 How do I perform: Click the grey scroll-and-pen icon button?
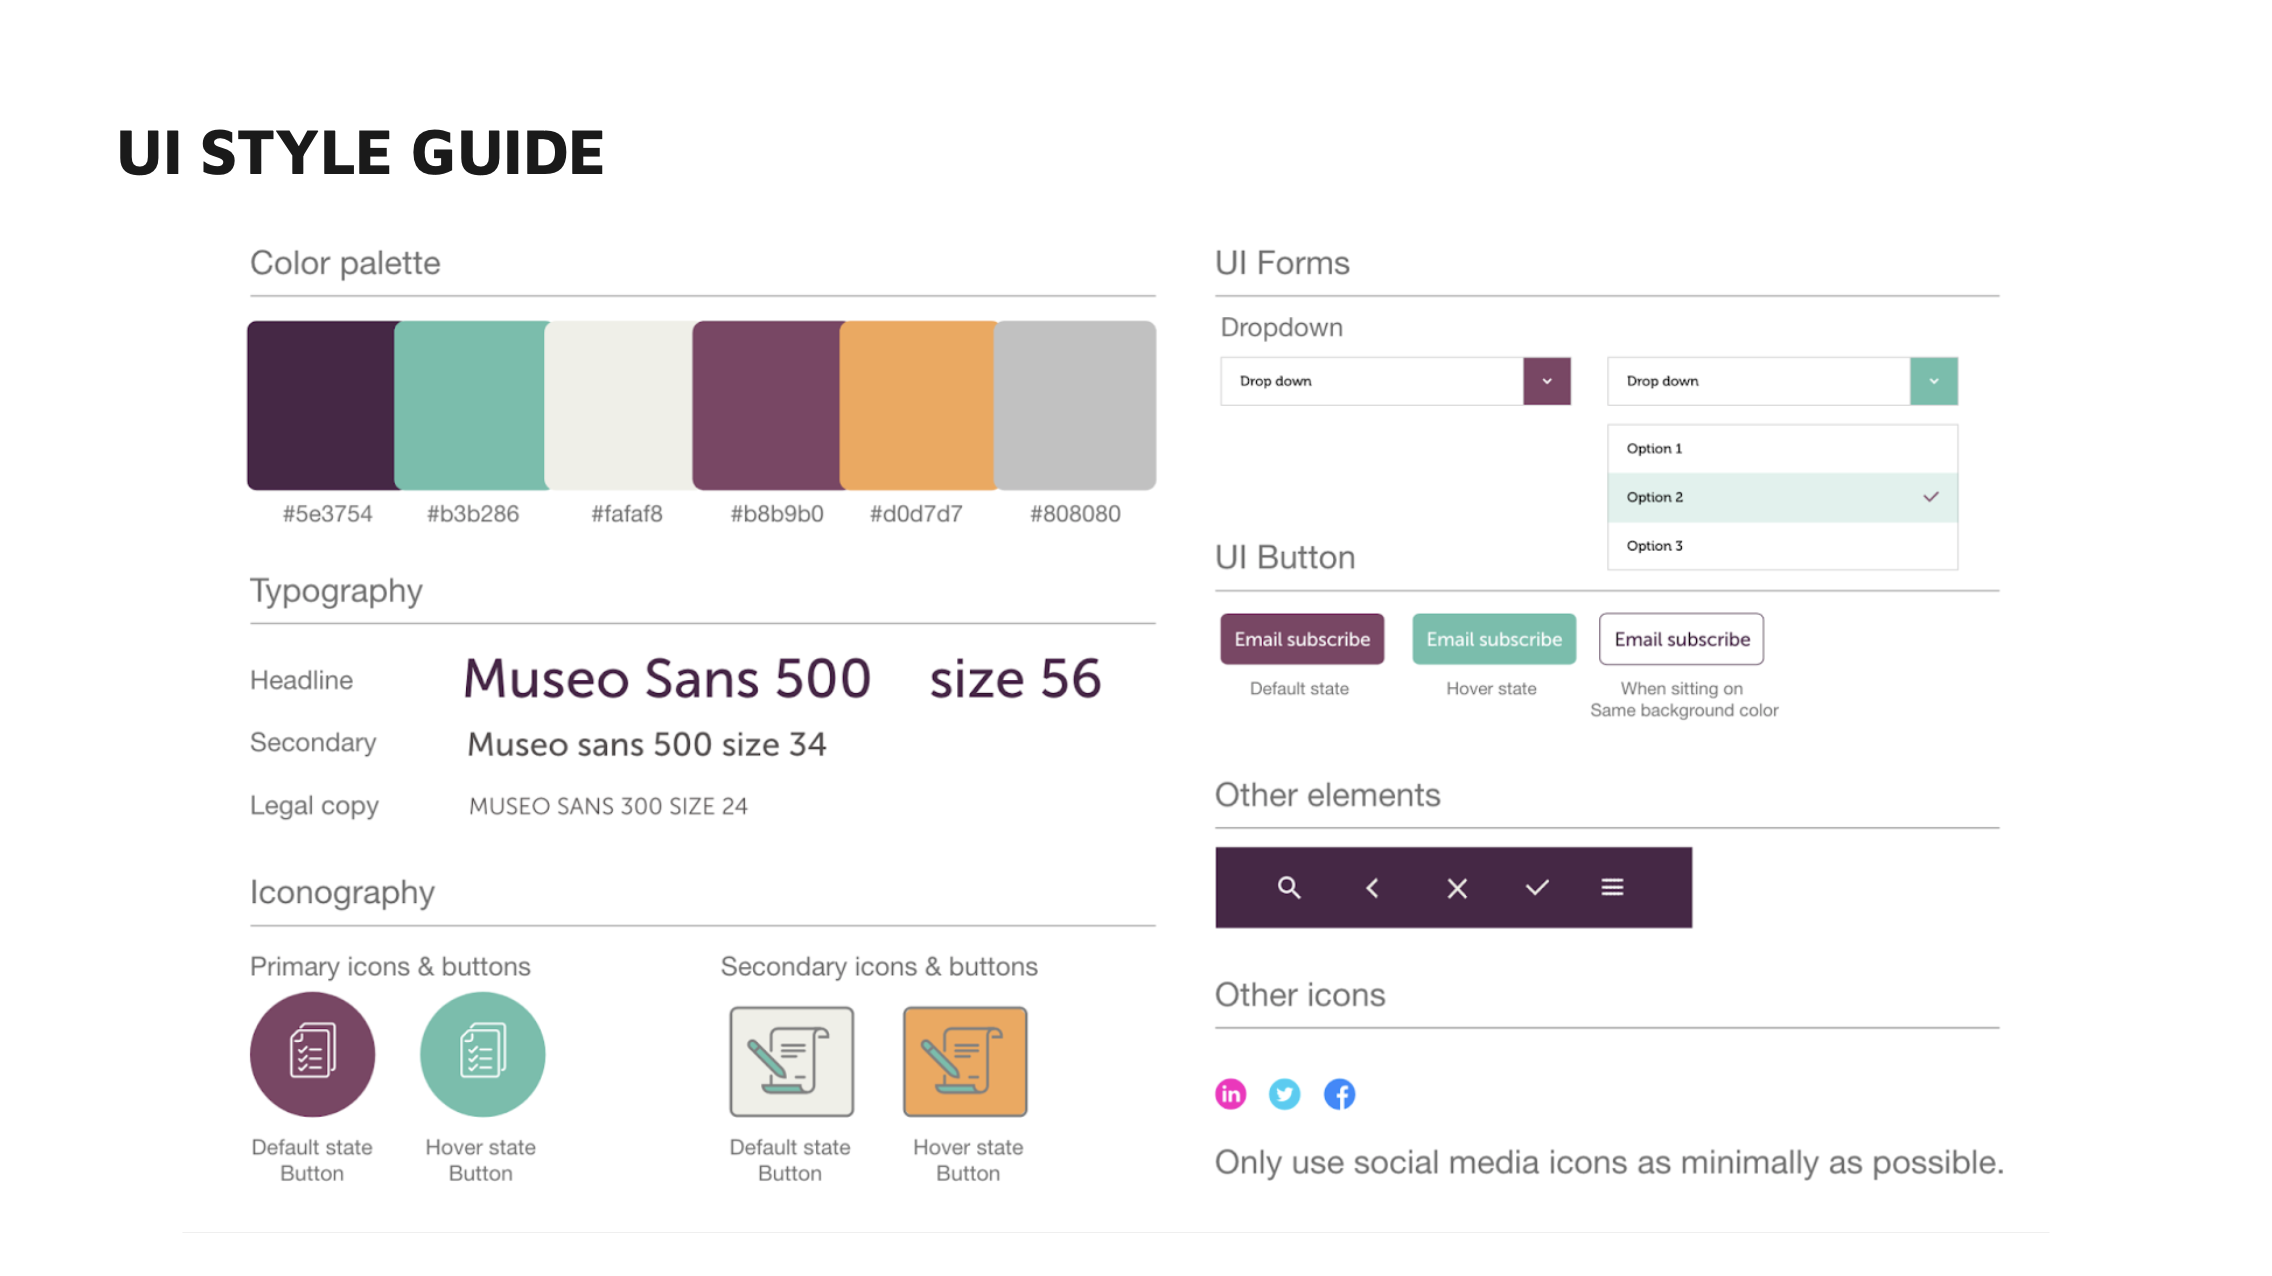tap(791, 1061)
